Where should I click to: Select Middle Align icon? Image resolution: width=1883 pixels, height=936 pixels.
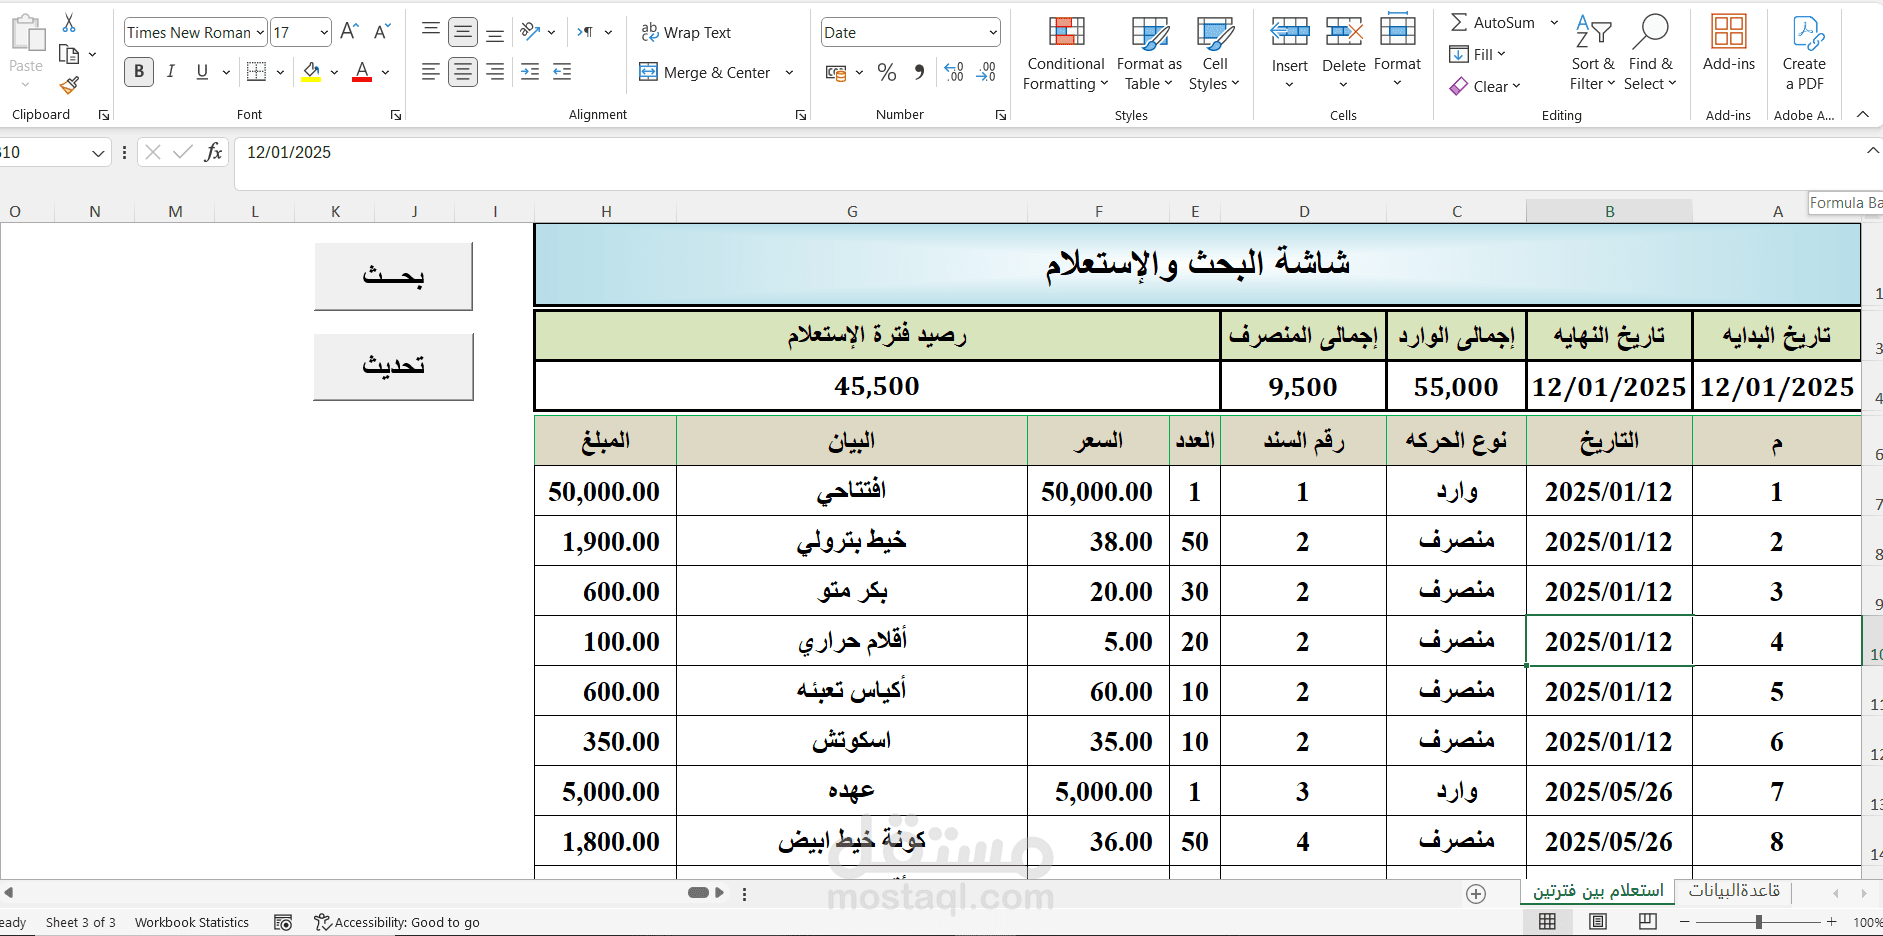click(463, 32)
